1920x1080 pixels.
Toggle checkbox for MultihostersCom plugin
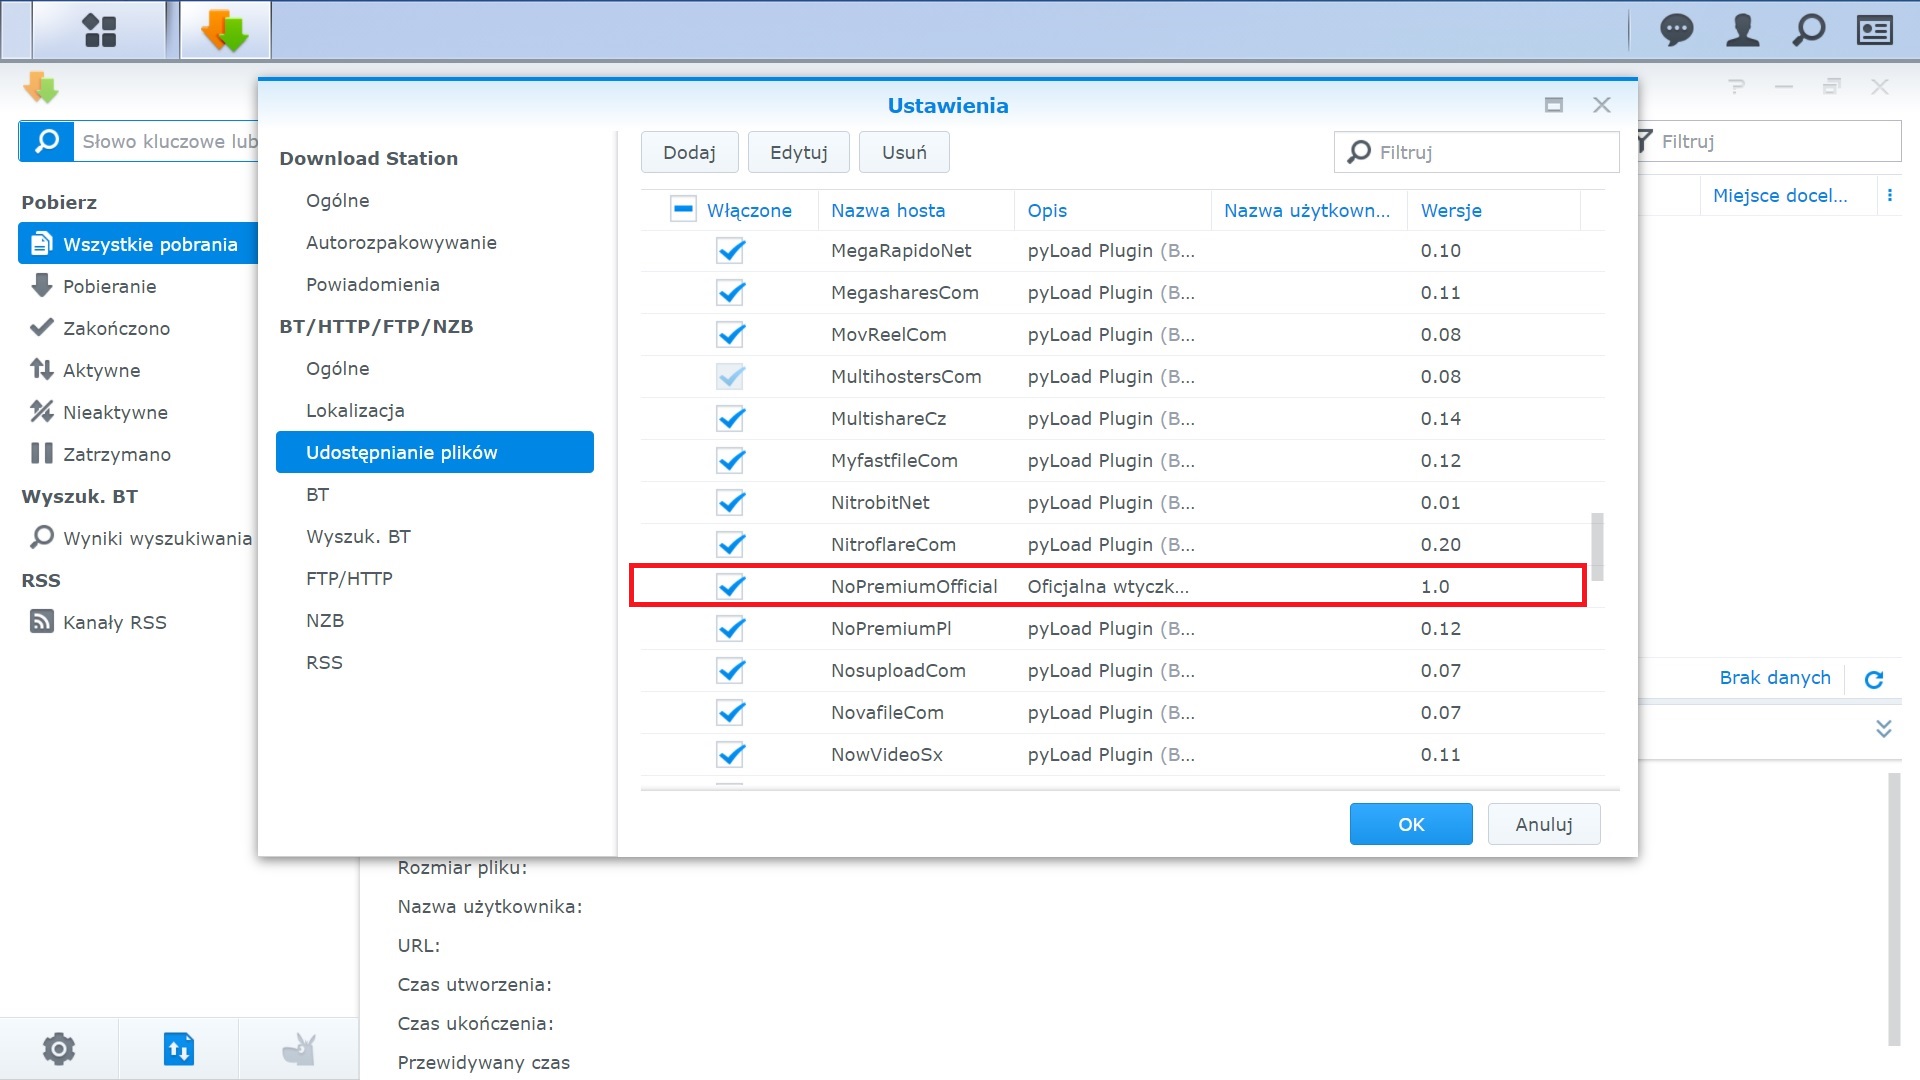(731, 376)
